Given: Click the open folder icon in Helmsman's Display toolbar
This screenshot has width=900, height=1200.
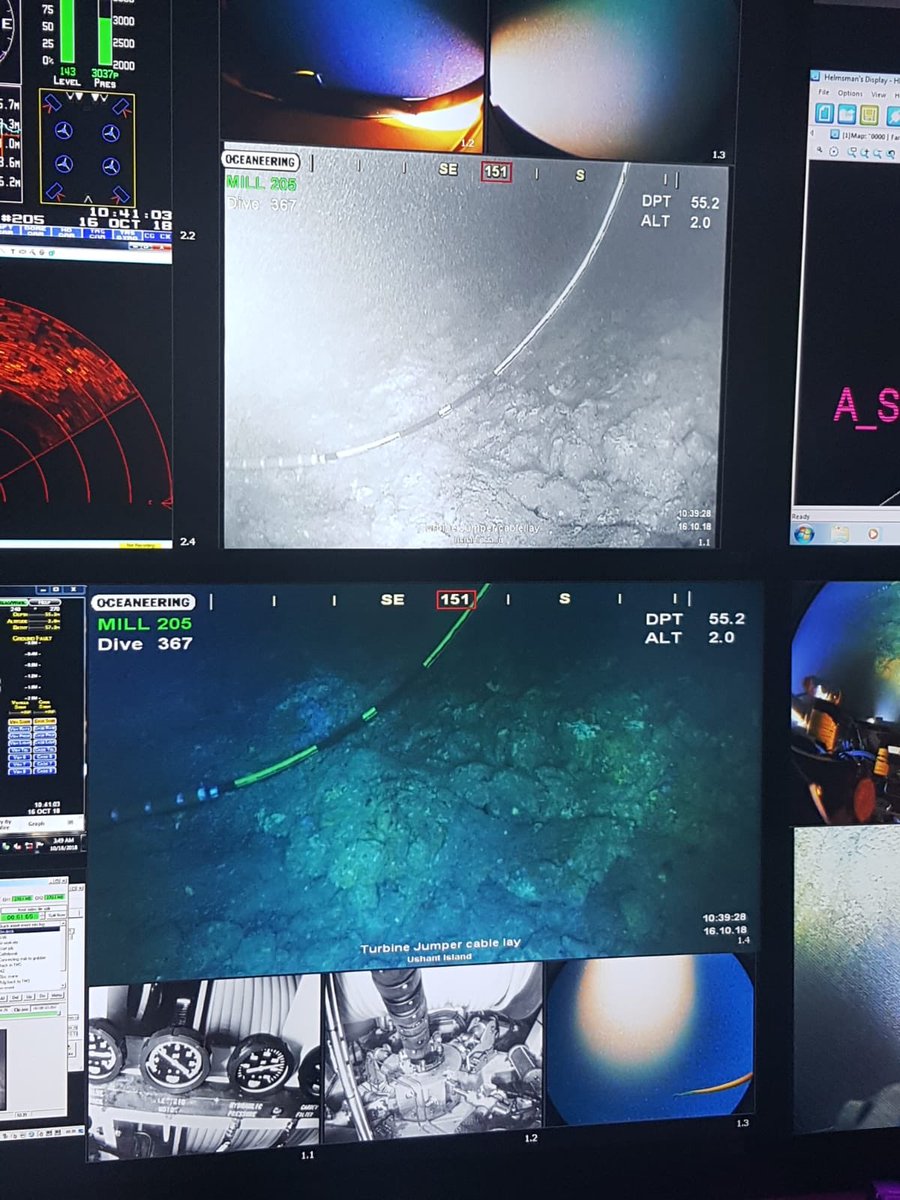Looking at the screenshot, I should tap(847, 114).
